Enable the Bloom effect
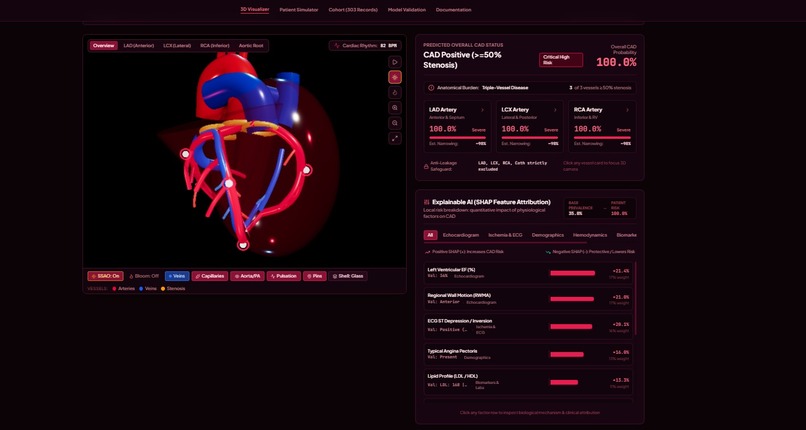The width and height of the screenshot is (806, 430). [x=143, y=276]
